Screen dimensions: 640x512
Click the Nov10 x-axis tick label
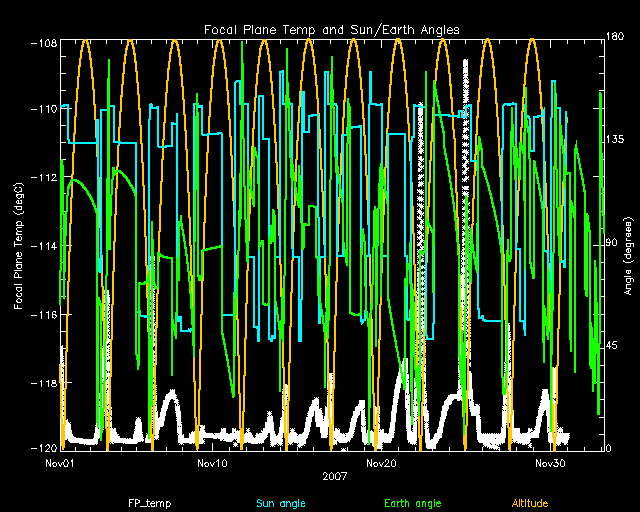coord(212,463)
